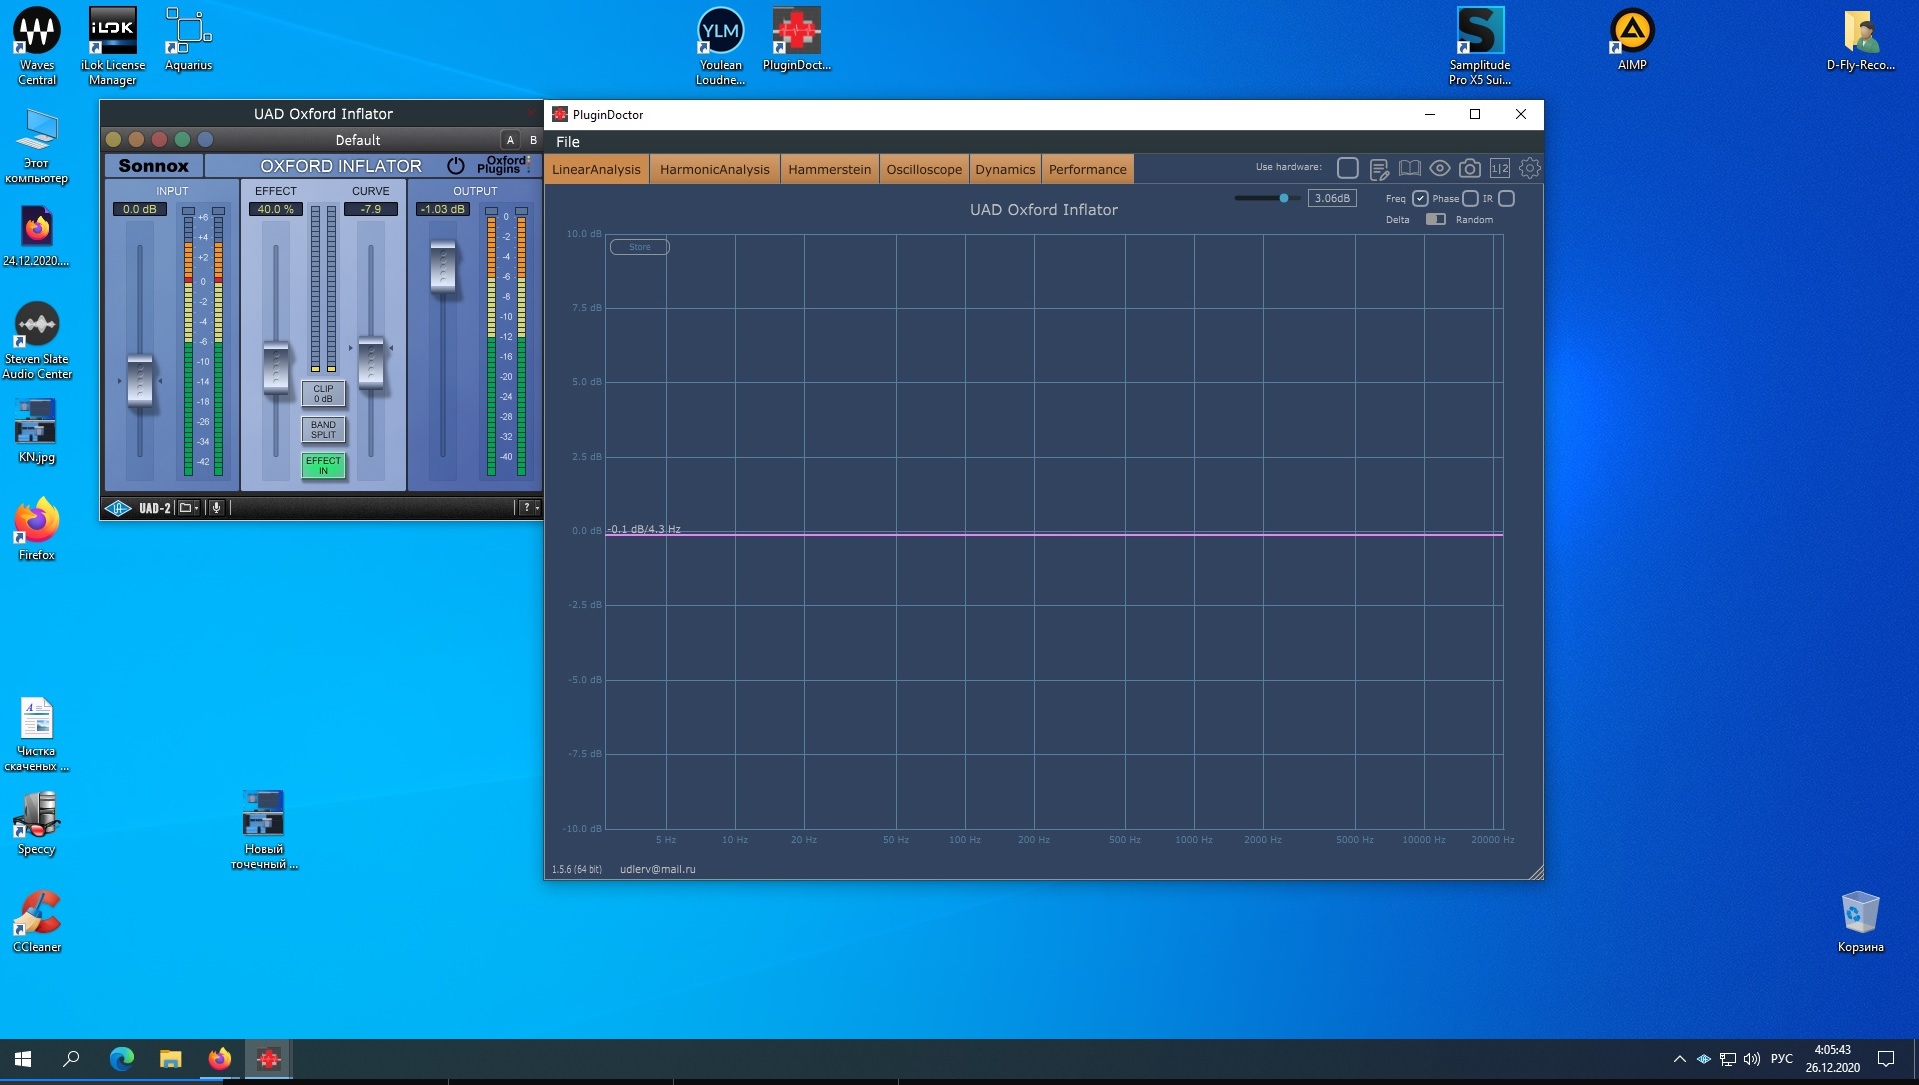1919x1085 pixels.
Task: Enable the Phase checkbox
Action: [1470, 199]
